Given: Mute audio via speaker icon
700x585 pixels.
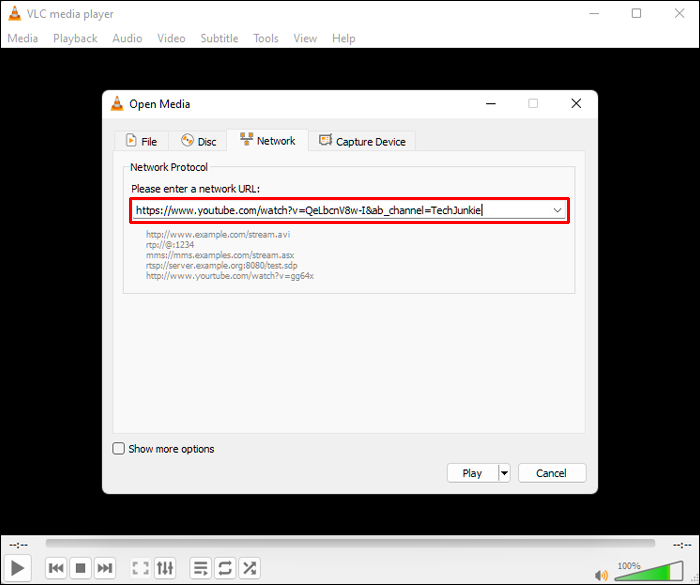Looking at the screenshot, I should (x=601, y=575).
